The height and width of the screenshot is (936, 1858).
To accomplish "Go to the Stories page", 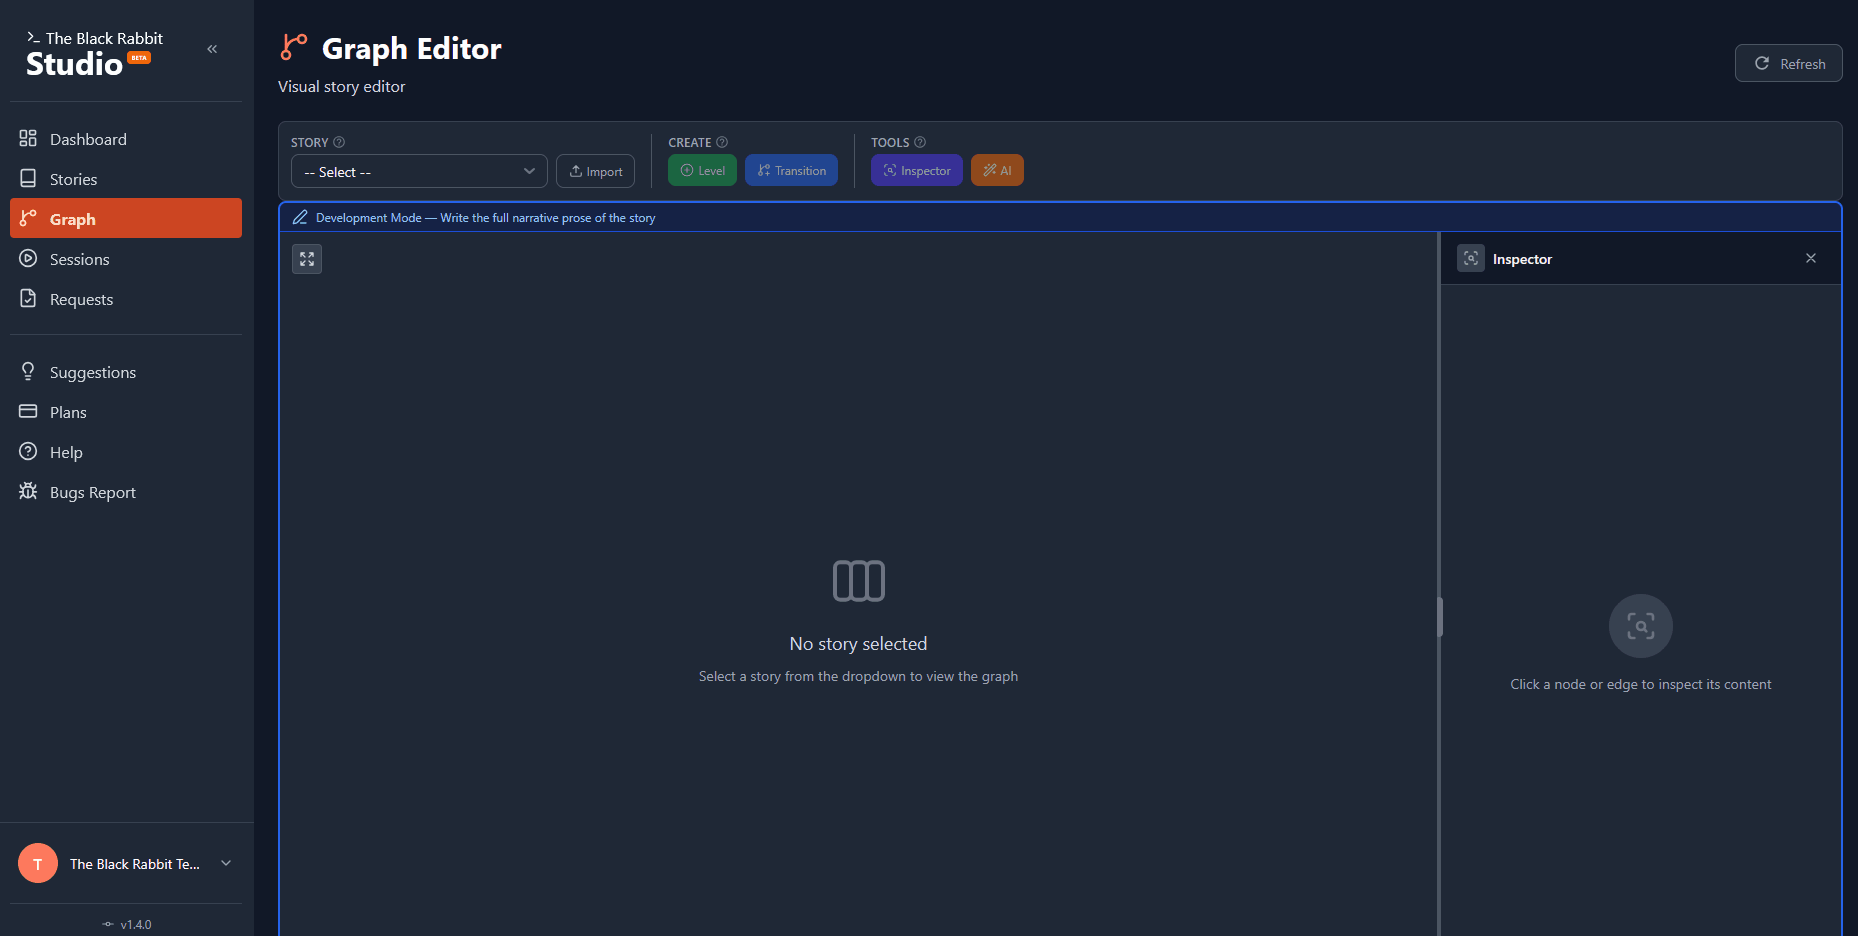I will click(126, 179).
